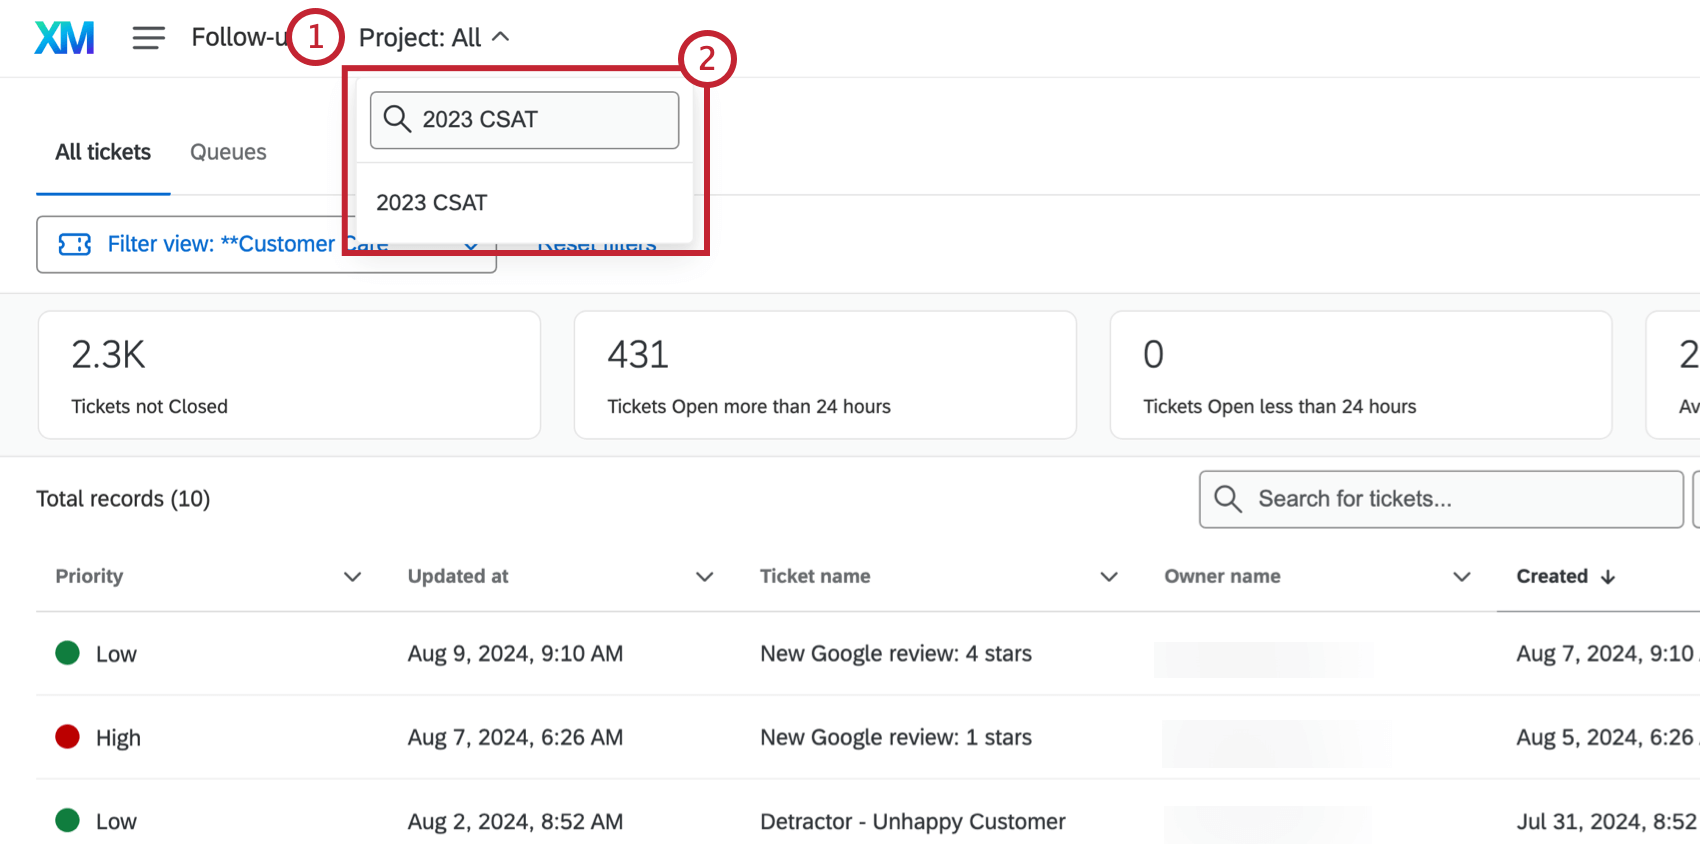This screenshot has width=1700, height=850.
Task: Open the Owner name column chevron
Action: [x=1461, y=577]
